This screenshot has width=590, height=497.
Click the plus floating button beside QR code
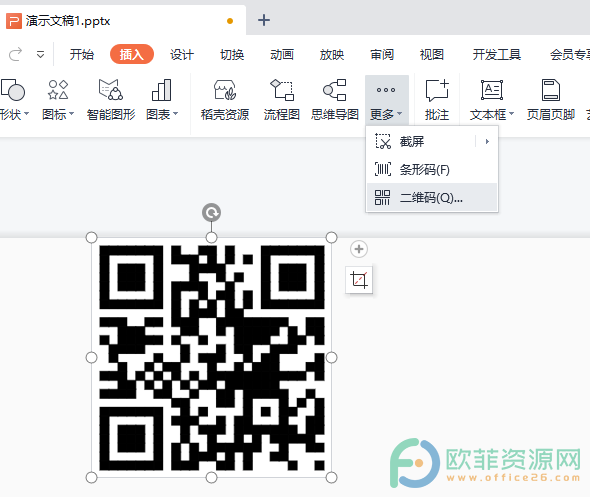coord(359,249)
